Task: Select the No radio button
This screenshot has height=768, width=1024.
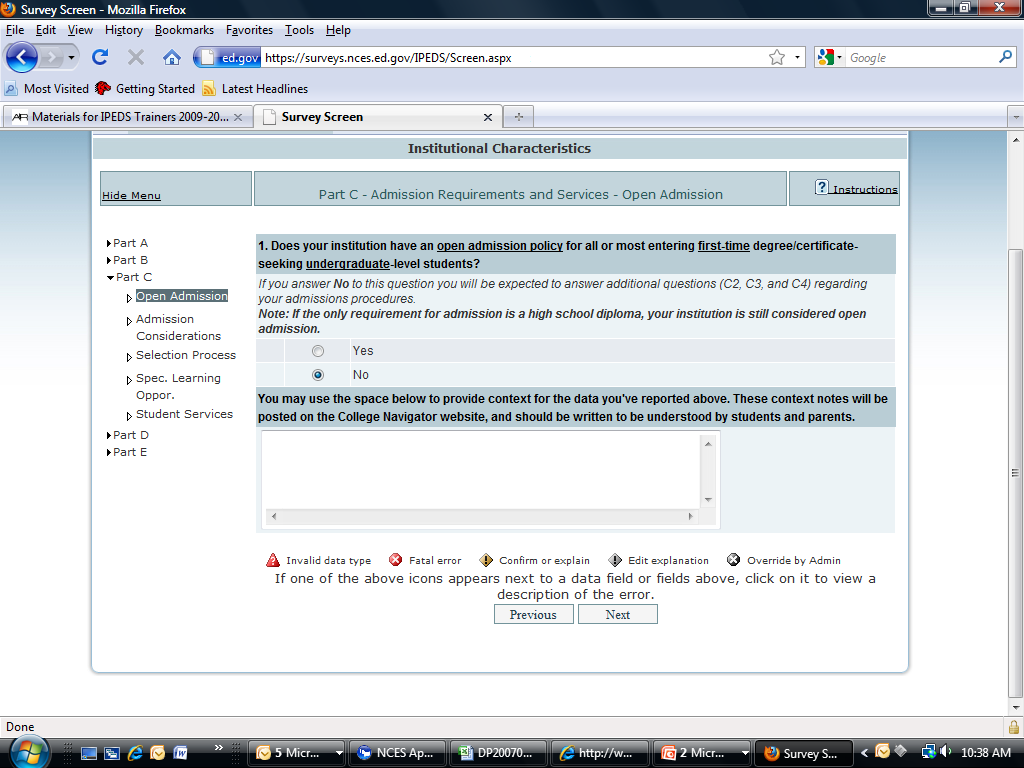Action: (318, 375)
